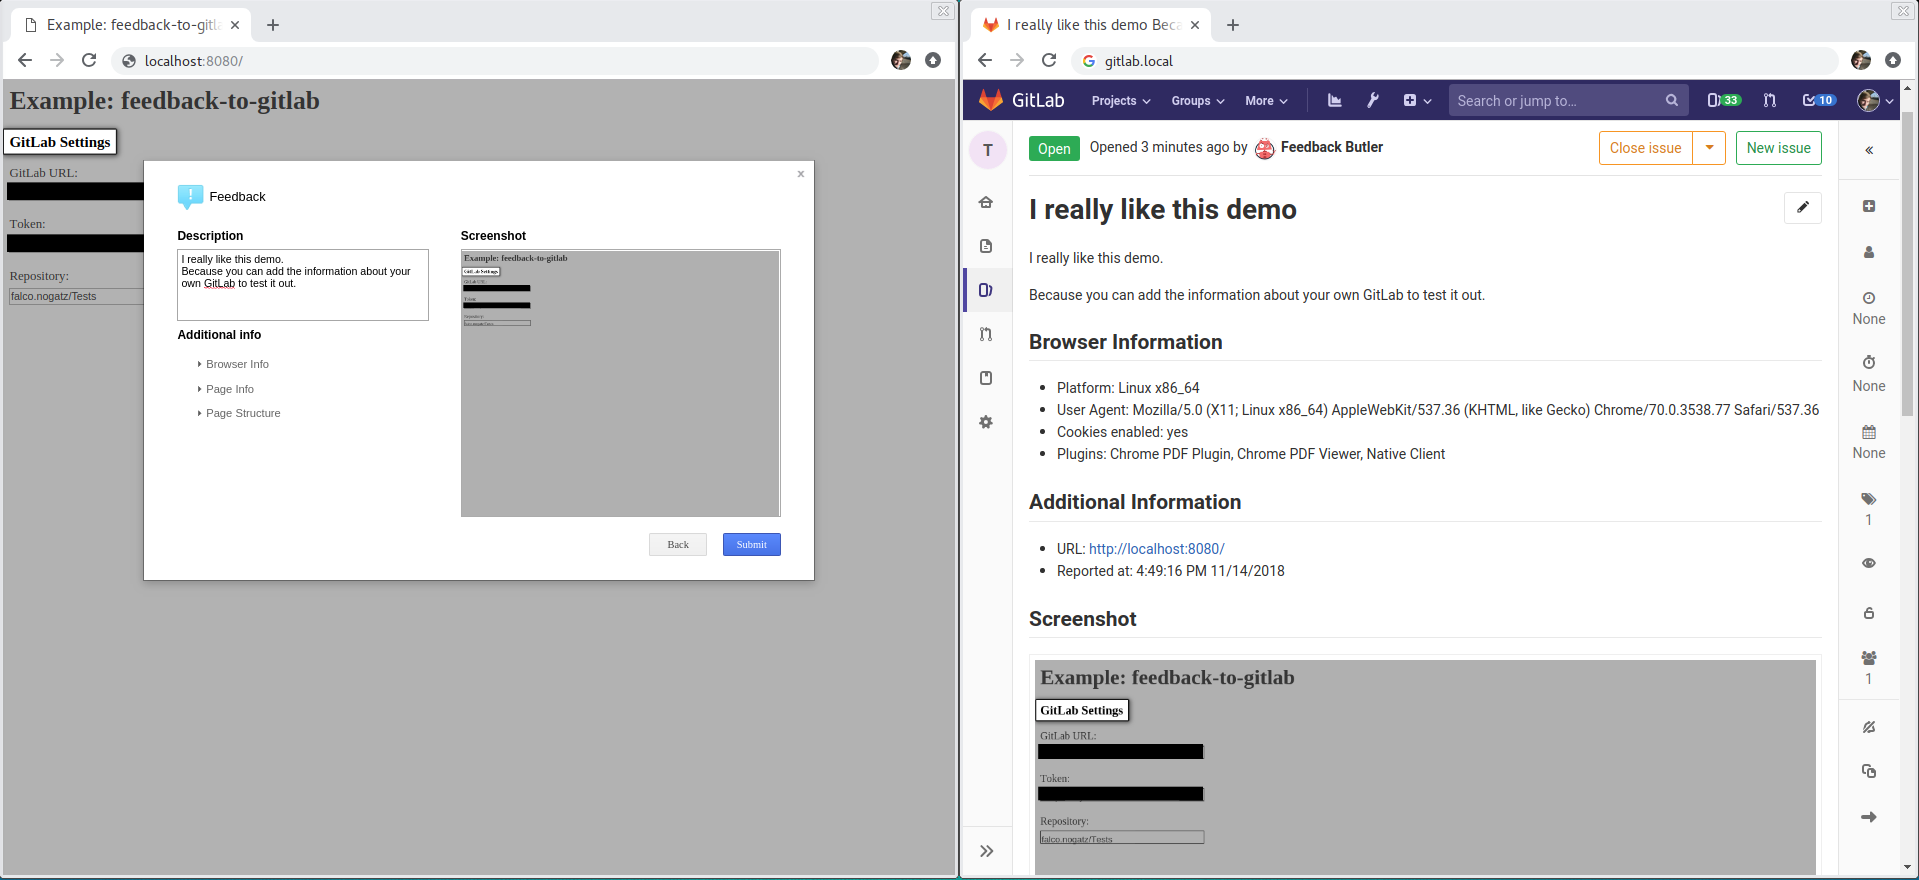The image size is (1919, 880).
Task: Click milestone clock icon in right sidebar
Action: tap(1869, 298)
